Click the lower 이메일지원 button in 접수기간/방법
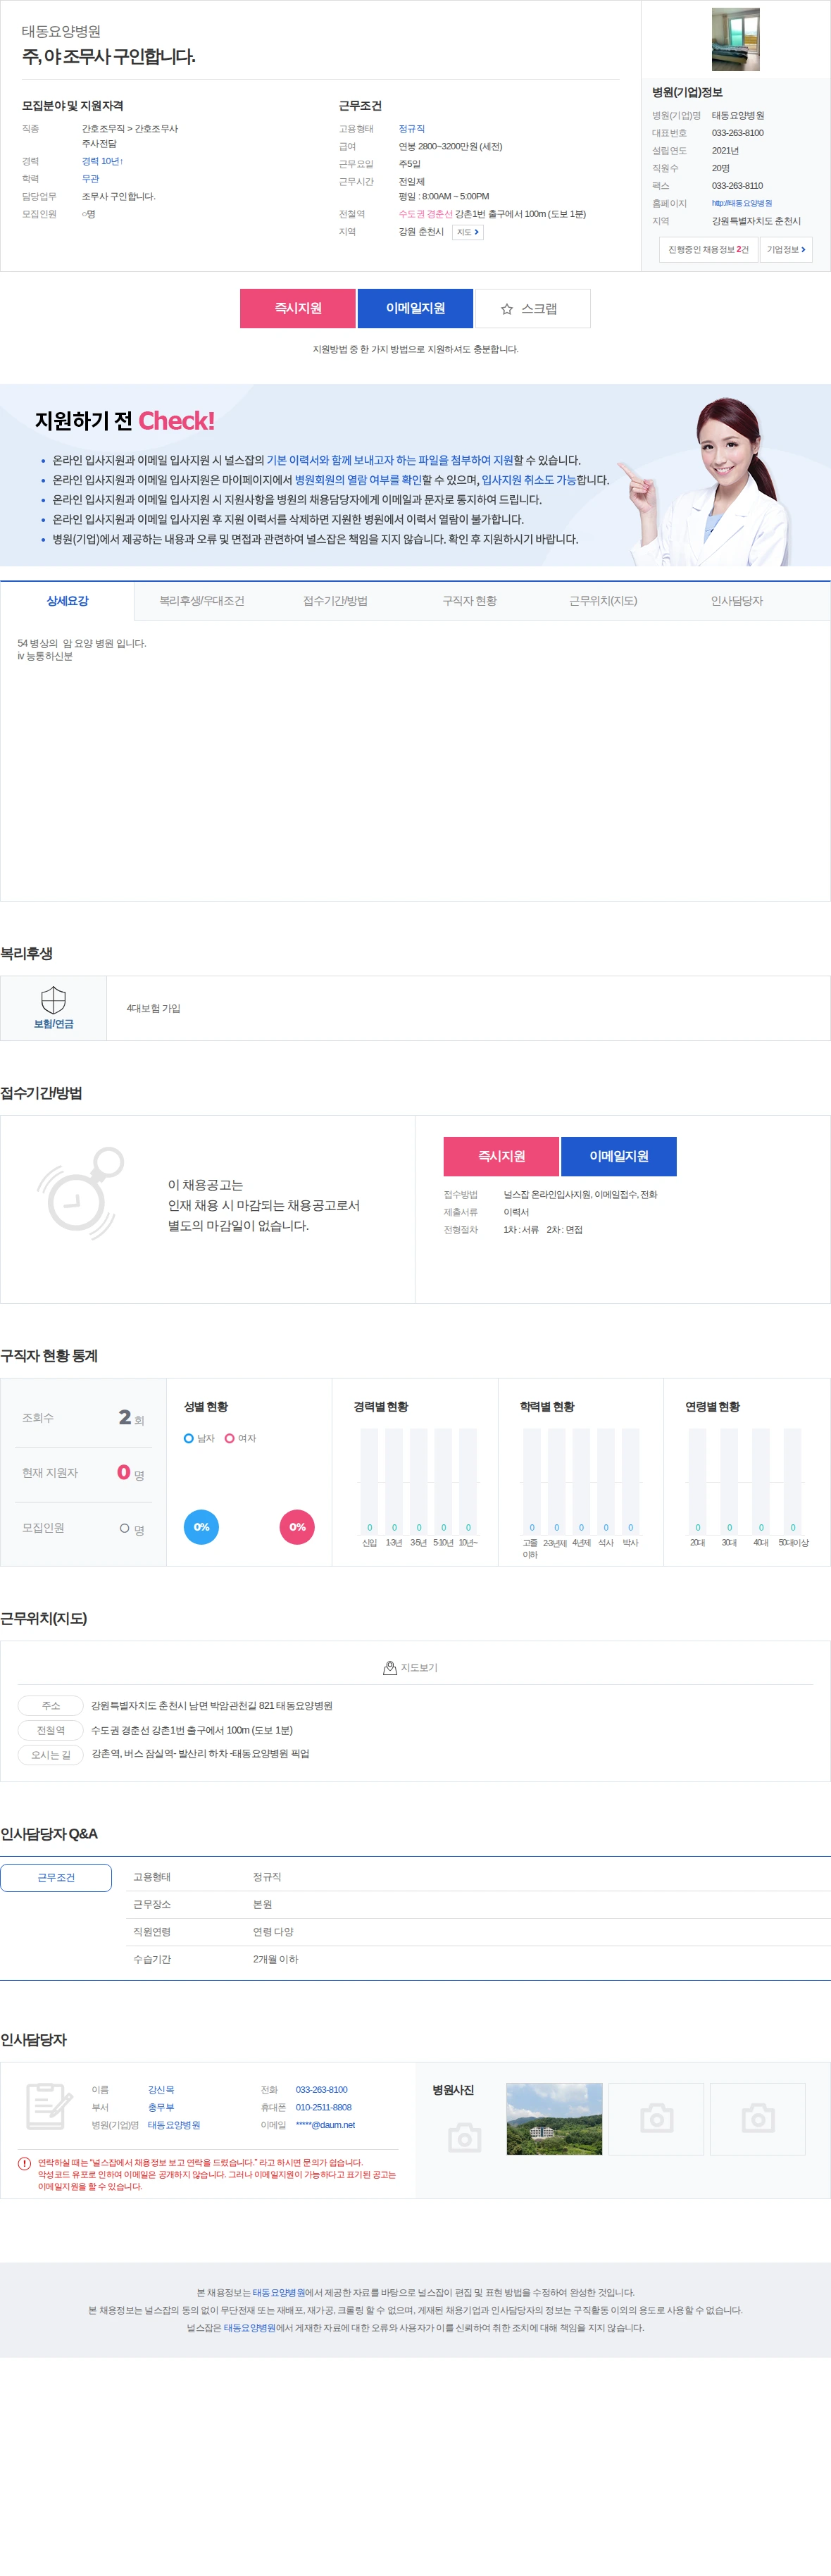 (619, 1156)
